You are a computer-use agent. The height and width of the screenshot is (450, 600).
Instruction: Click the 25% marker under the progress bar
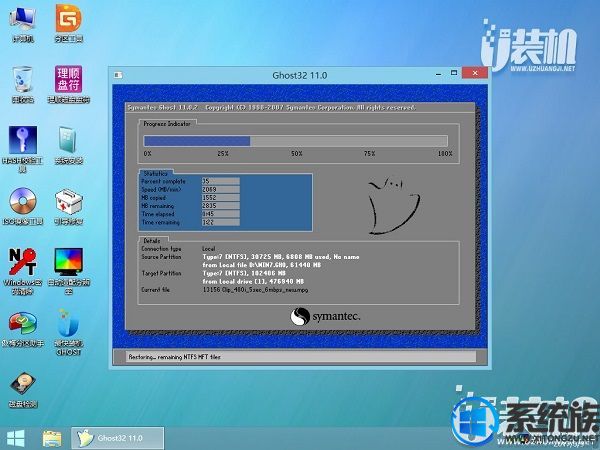(223, 153)
